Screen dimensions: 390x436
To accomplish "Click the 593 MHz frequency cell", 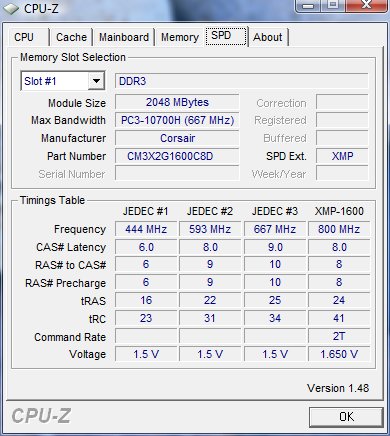I will click(x=210, y=229).
